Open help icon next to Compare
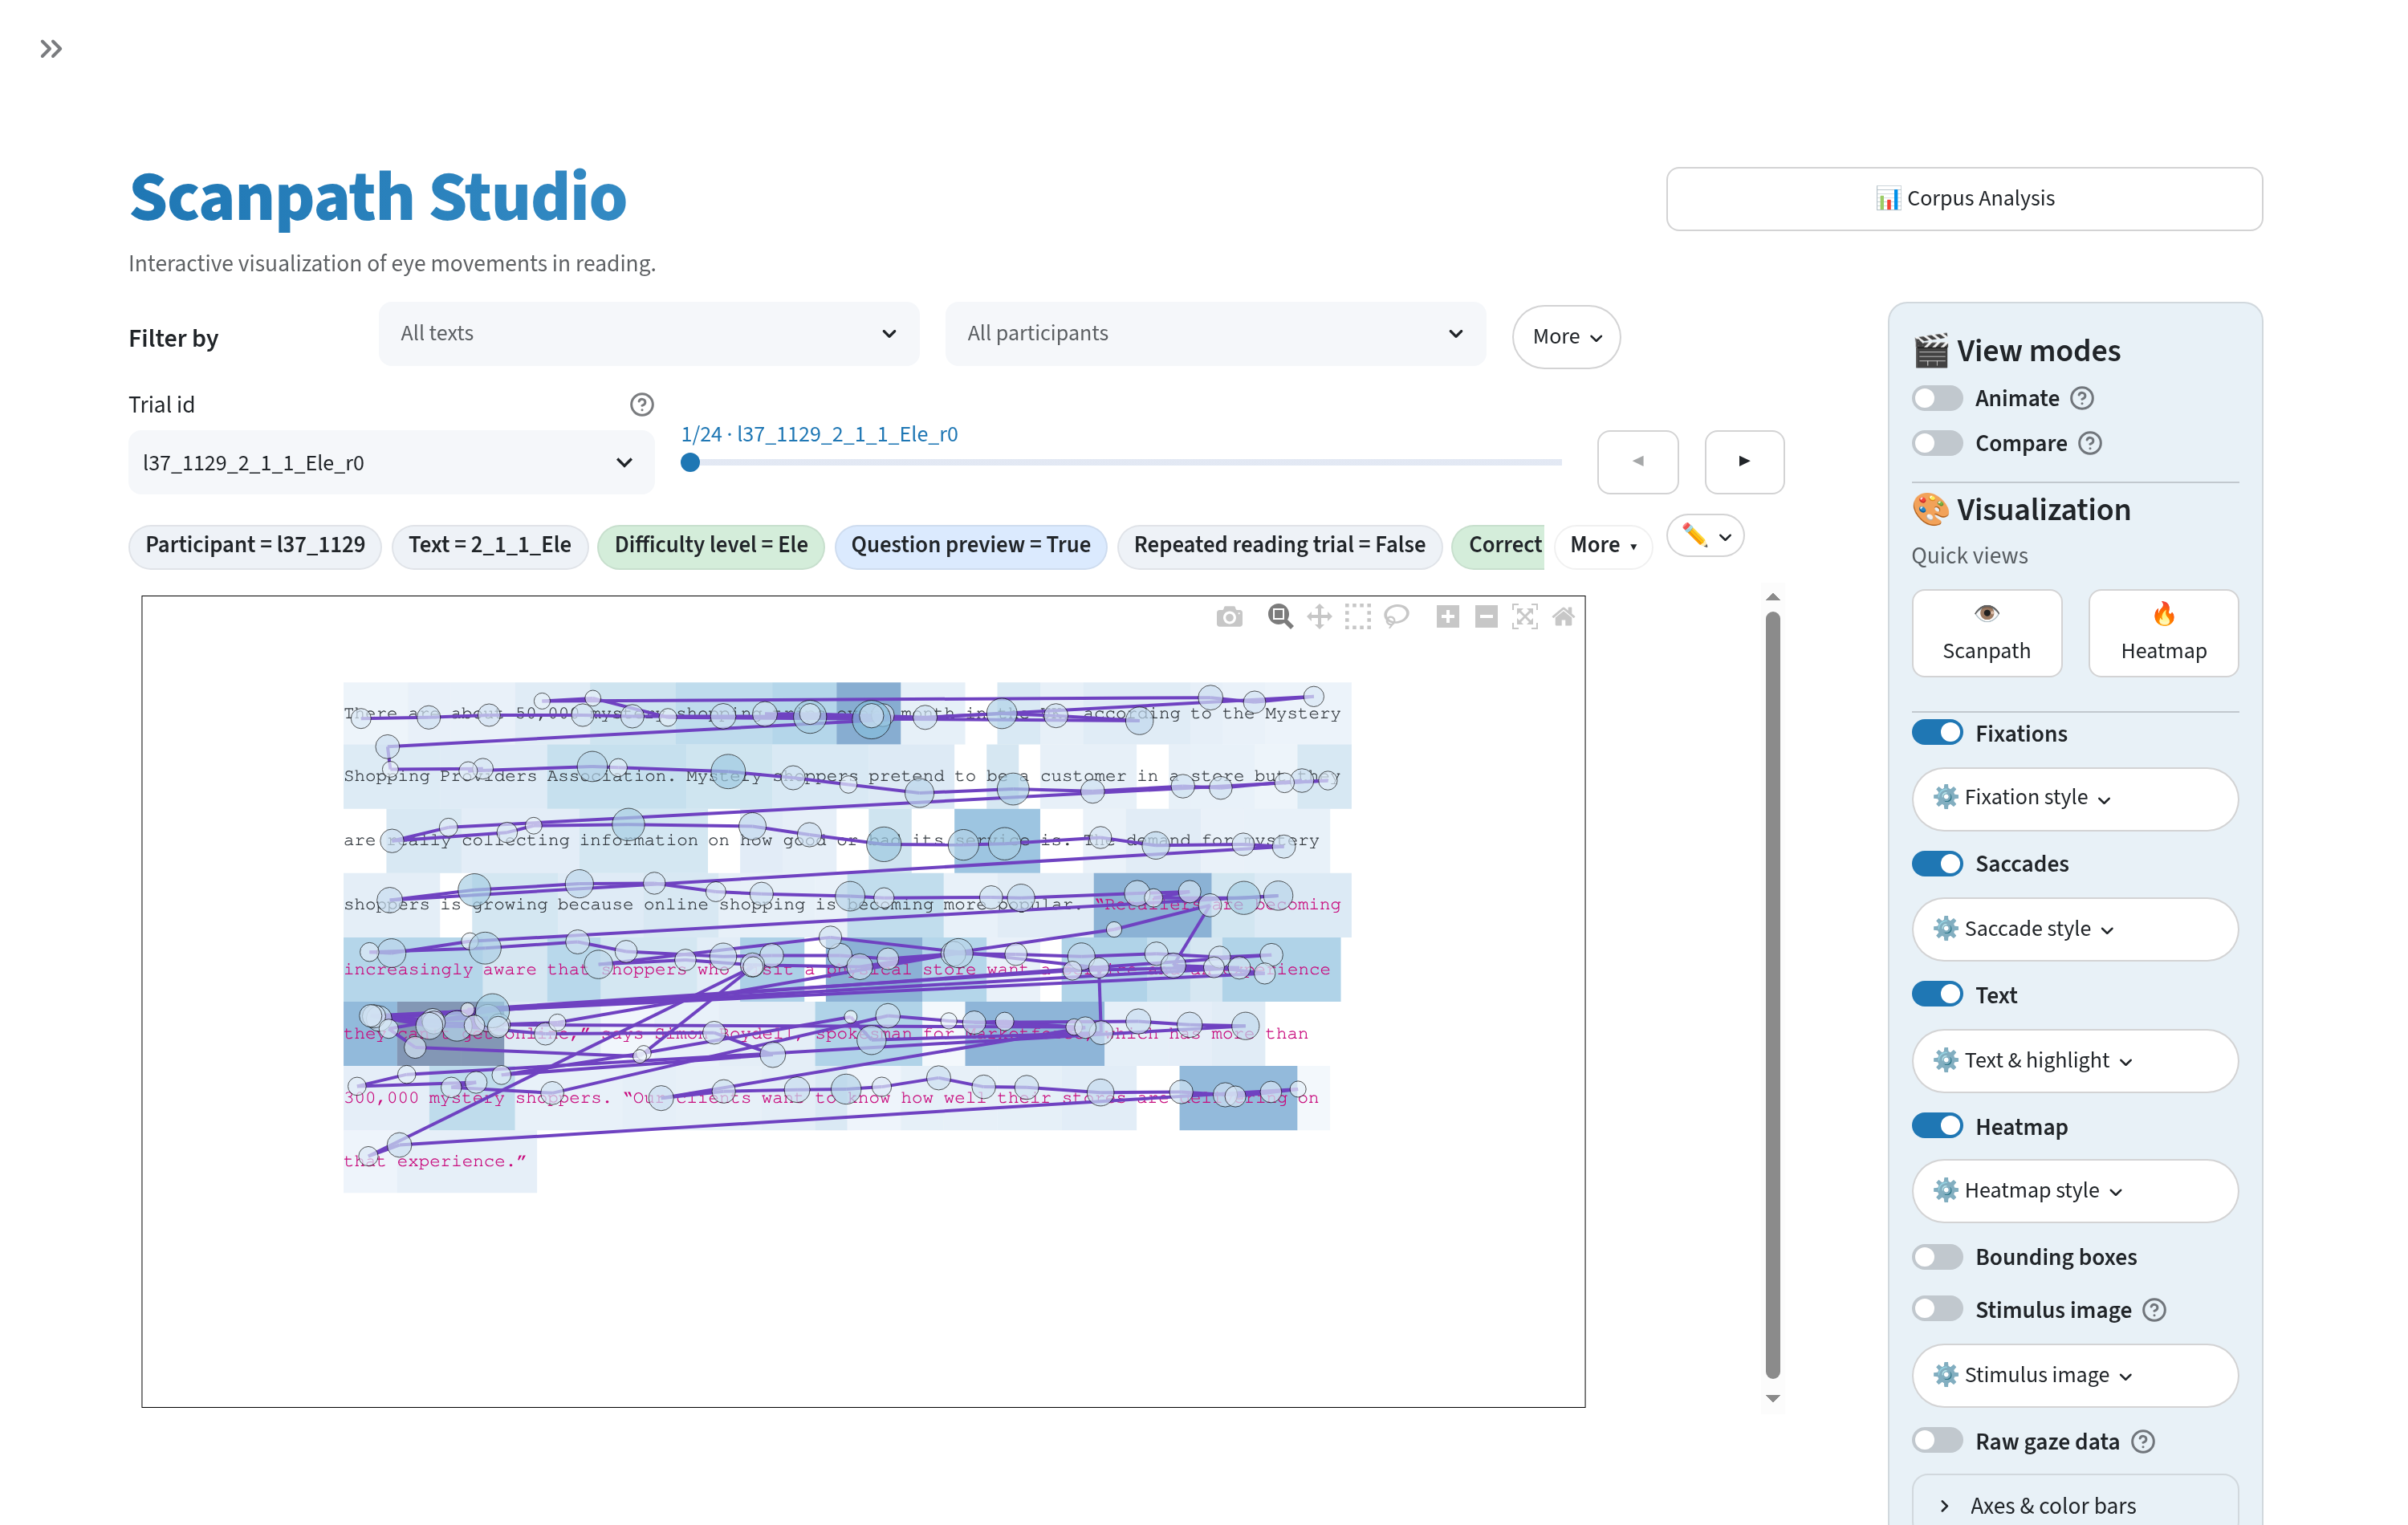Image resolution: width=2408 pixels, height=1525 pixels. (2090, 443)
